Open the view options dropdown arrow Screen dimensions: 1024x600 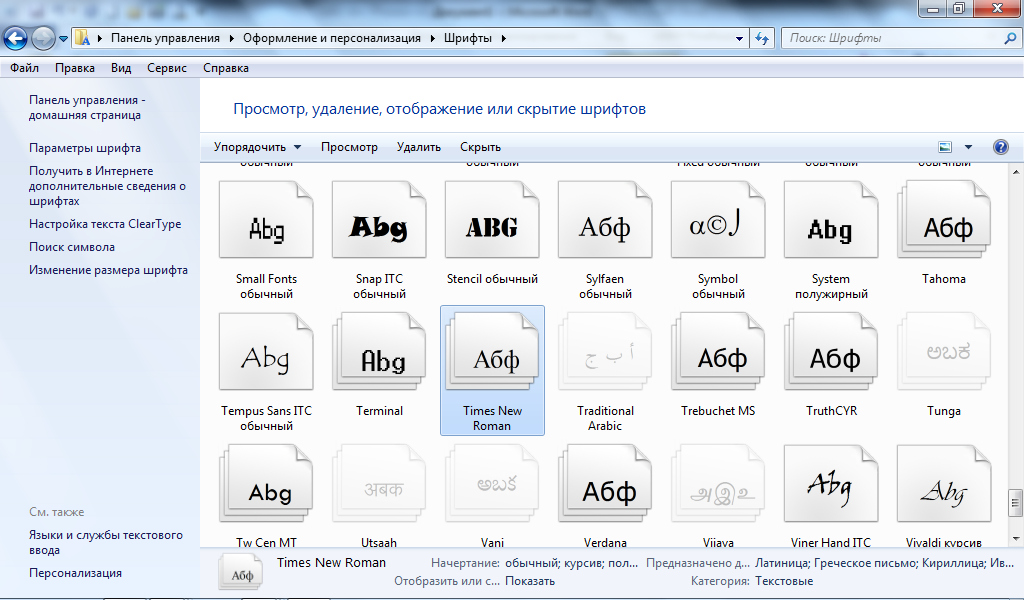click(968, 147)
